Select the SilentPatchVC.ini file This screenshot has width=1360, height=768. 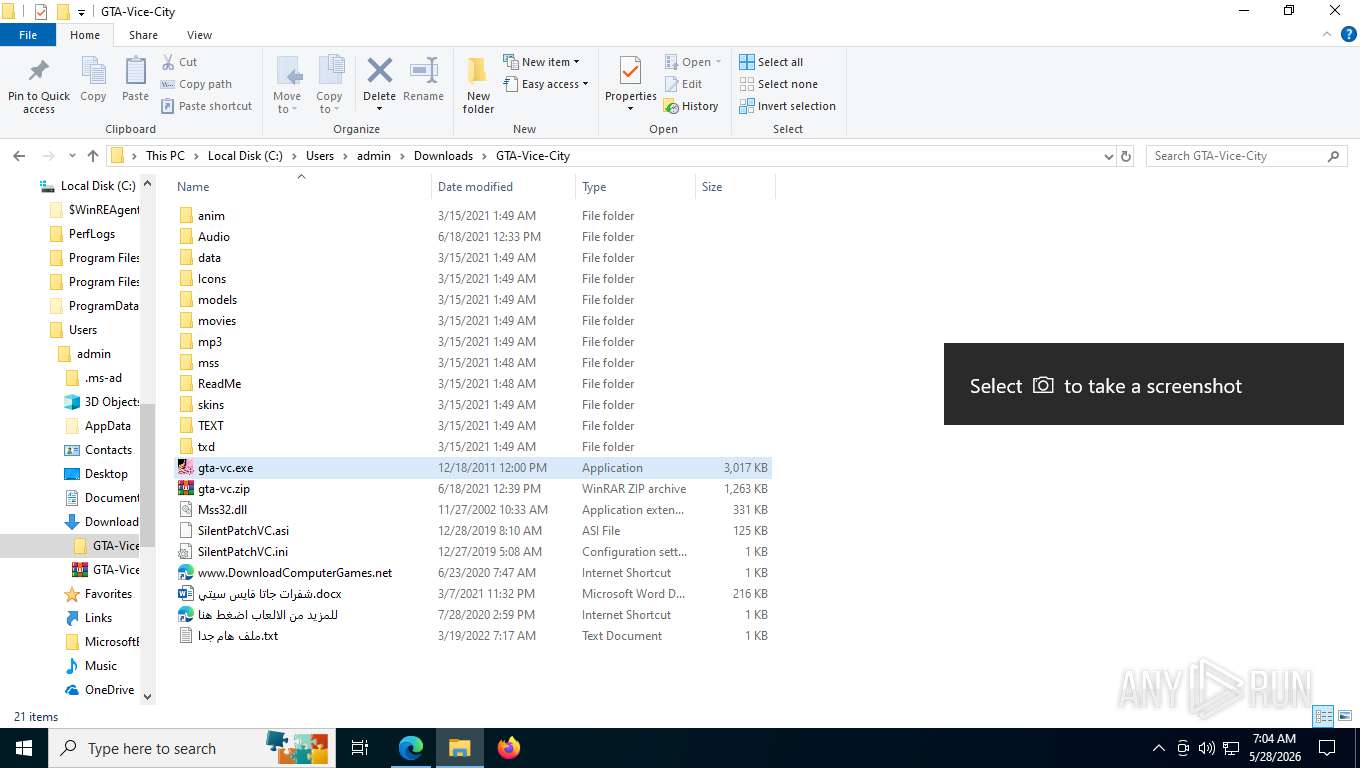pyautogui.click(x=473, y=552)
